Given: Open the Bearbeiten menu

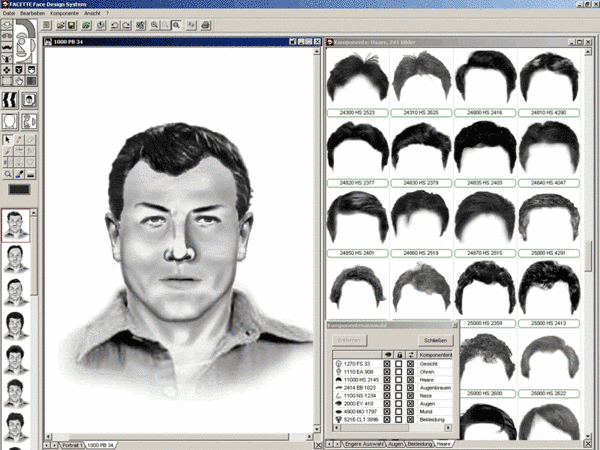Looking at the screenshot, I should 35,12.
